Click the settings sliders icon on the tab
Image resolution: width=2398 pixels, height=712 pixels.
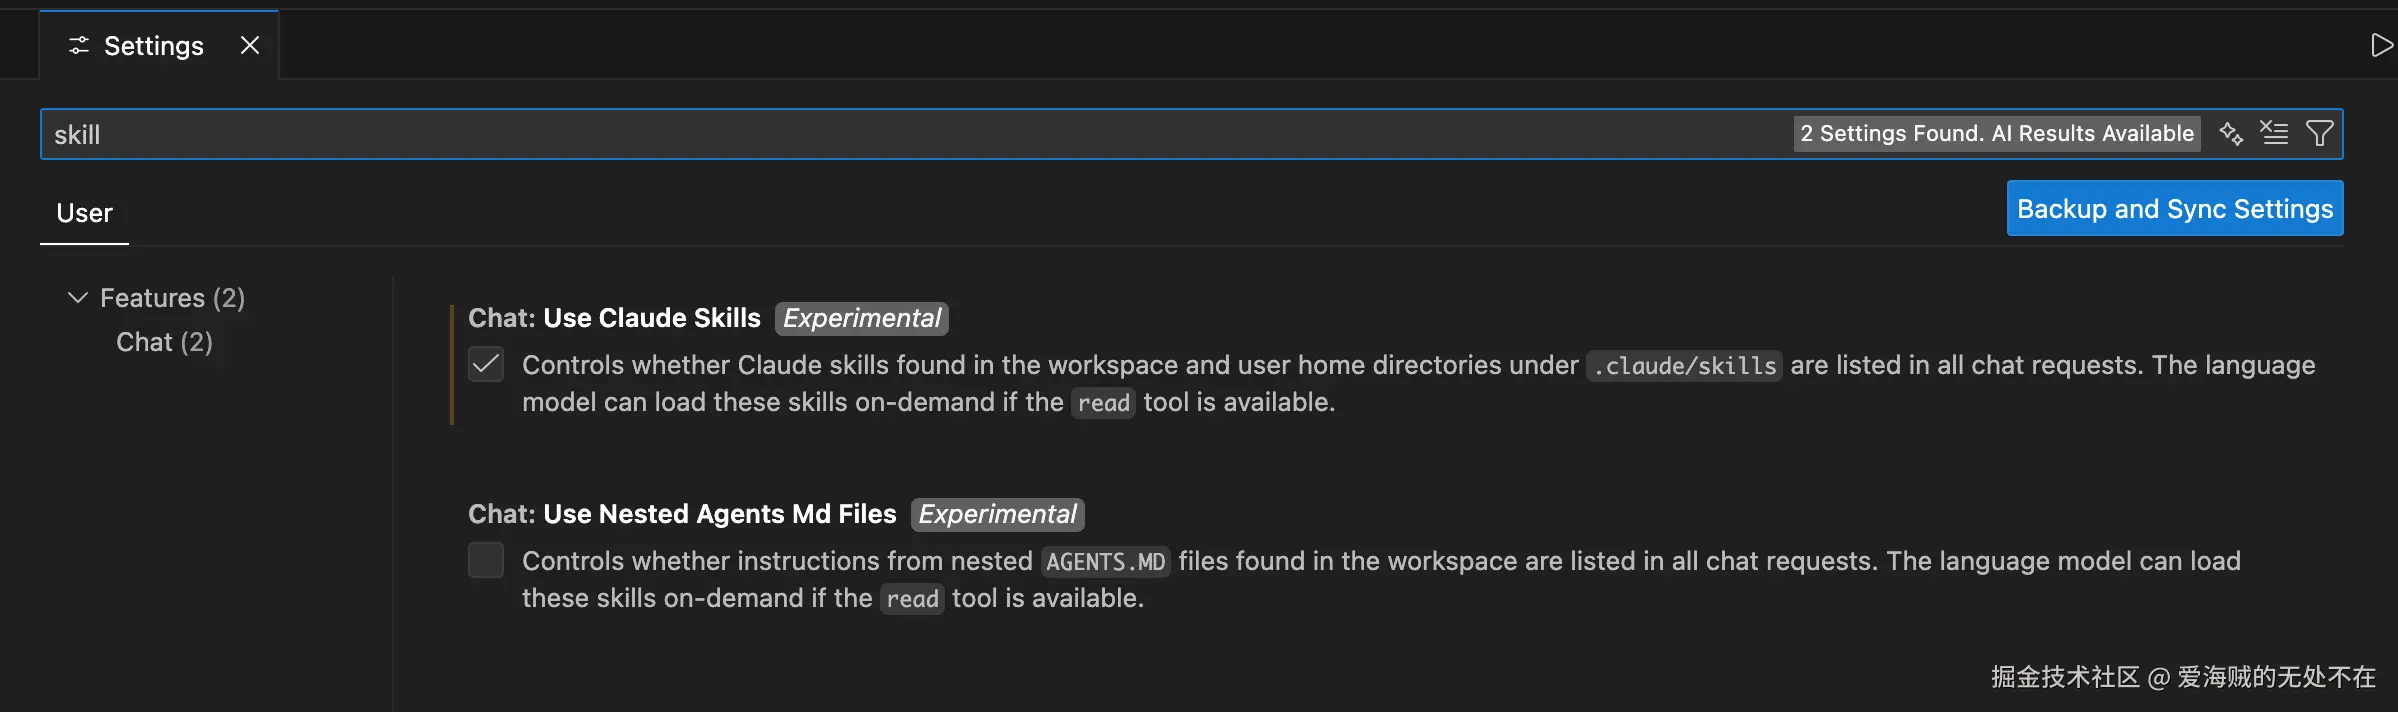[79, 46]
